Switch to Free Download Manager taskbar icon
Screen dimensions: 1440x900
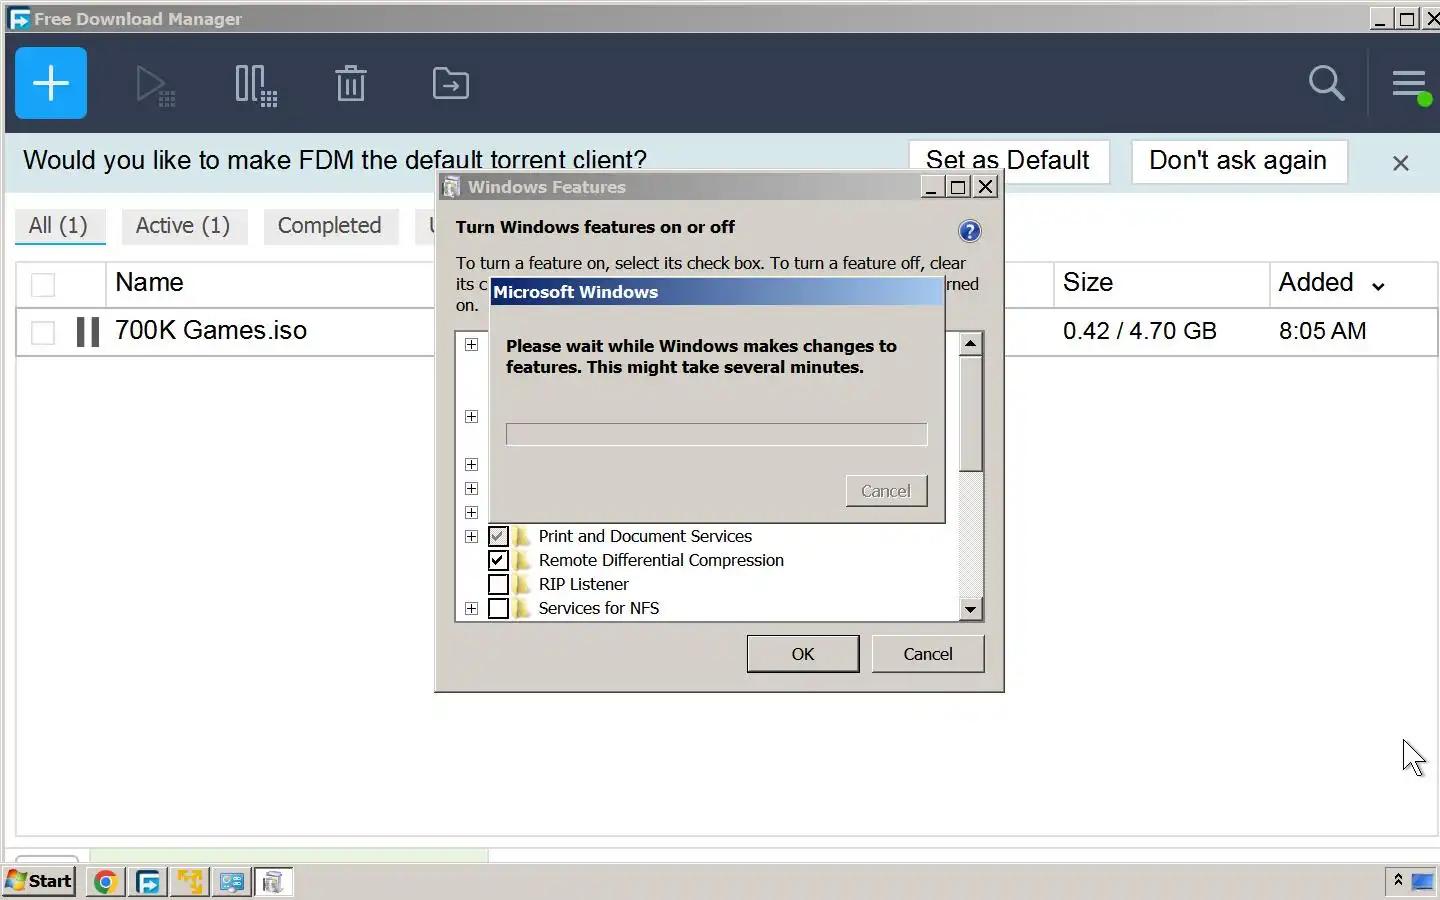(148, 882)
